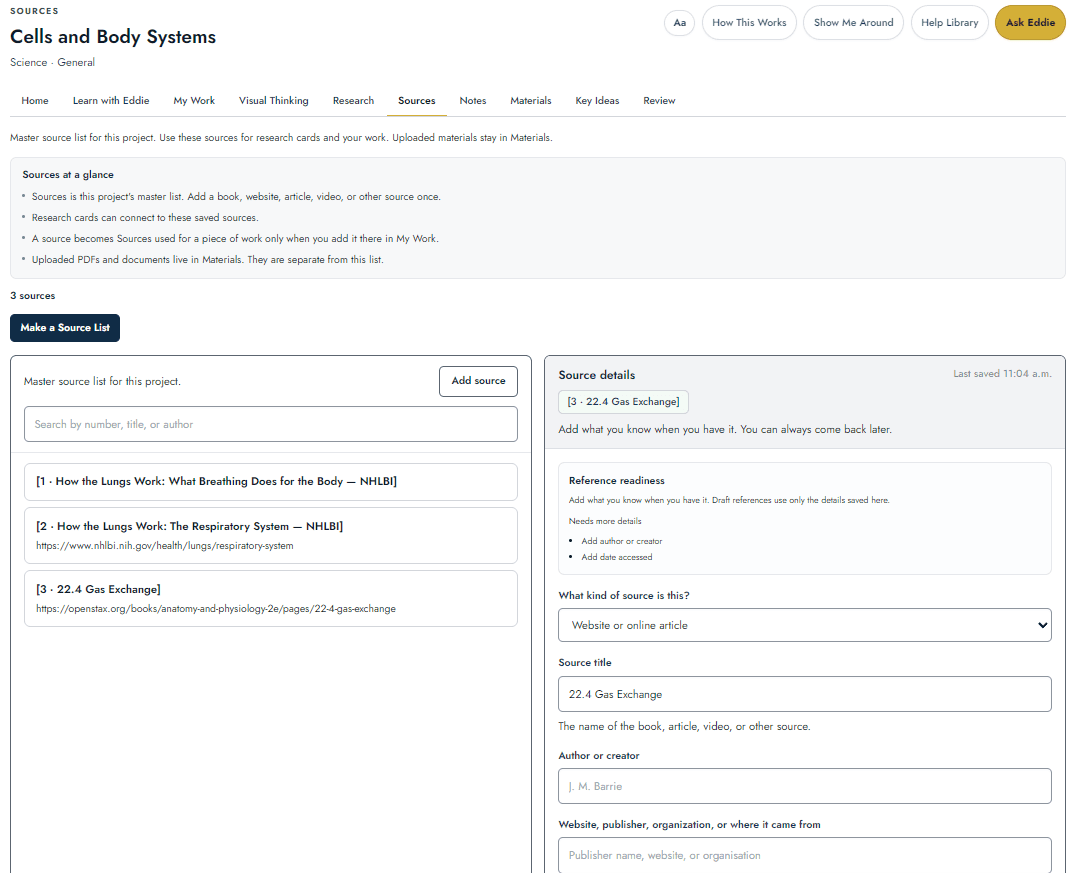1082x873 pixels.
Task: Open the Help Library
Action: (x=950, y=23)
